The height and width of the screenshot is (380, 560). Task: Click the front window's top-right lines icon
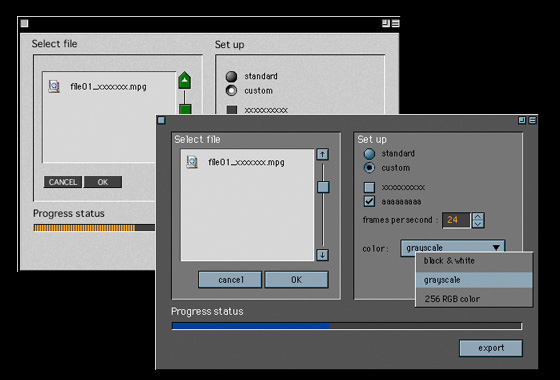[532, 120]
